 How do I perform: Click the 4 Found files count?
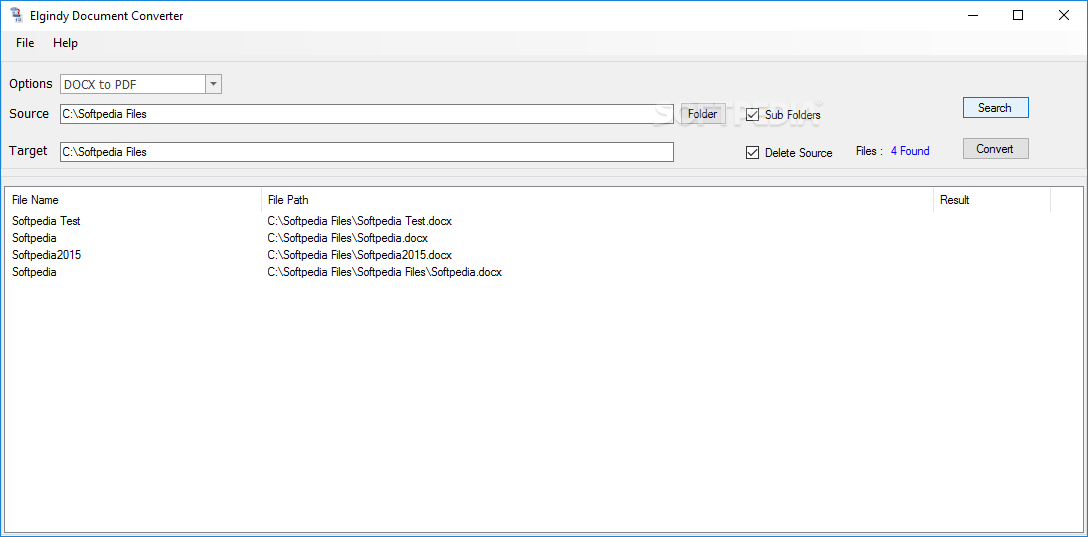pos(910,151)
